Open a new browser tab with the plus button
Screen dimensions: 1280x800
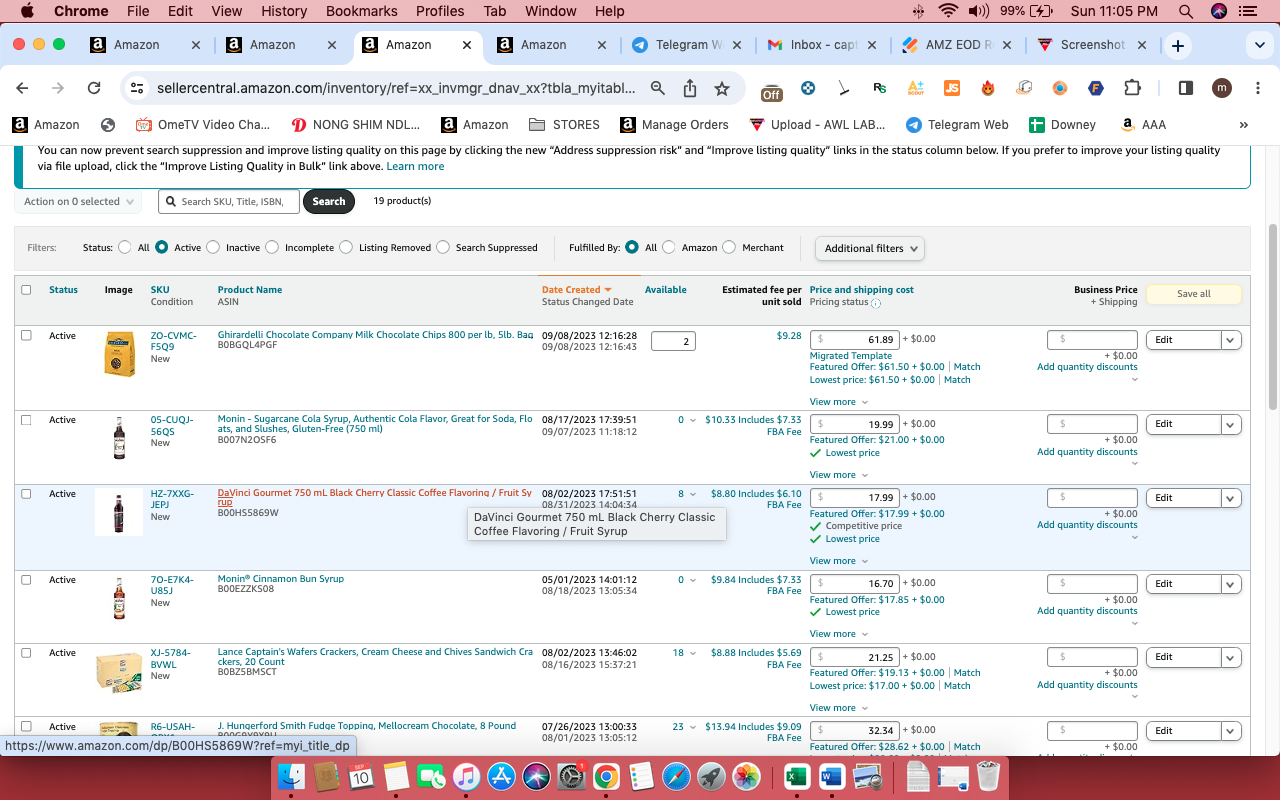pos(1178,46)
